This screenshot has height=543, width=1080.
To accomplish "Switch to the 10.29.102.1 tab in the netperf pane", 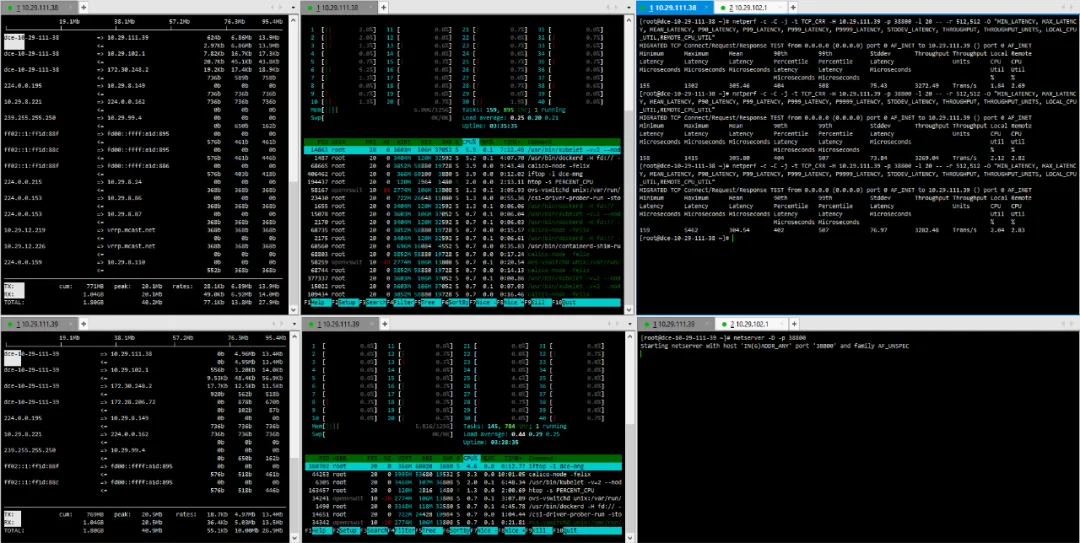I will tap(747, 8).
